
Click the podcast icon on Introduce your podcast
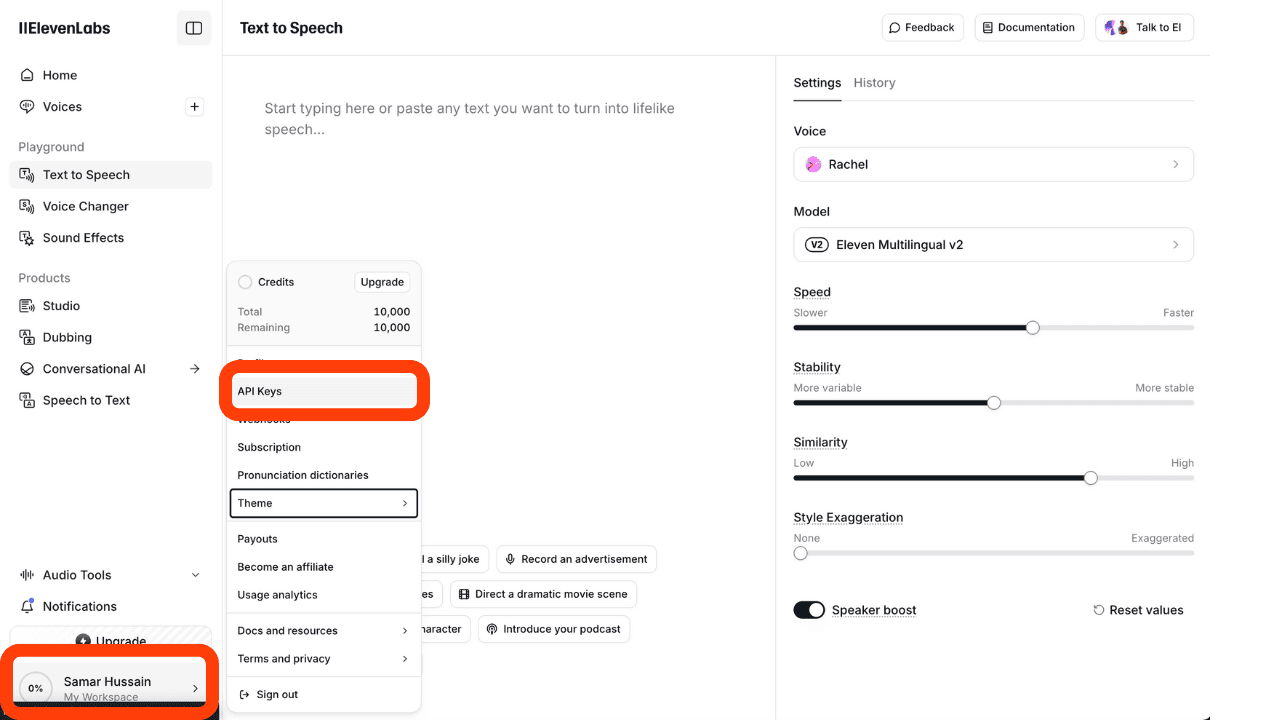pos(492,629)
